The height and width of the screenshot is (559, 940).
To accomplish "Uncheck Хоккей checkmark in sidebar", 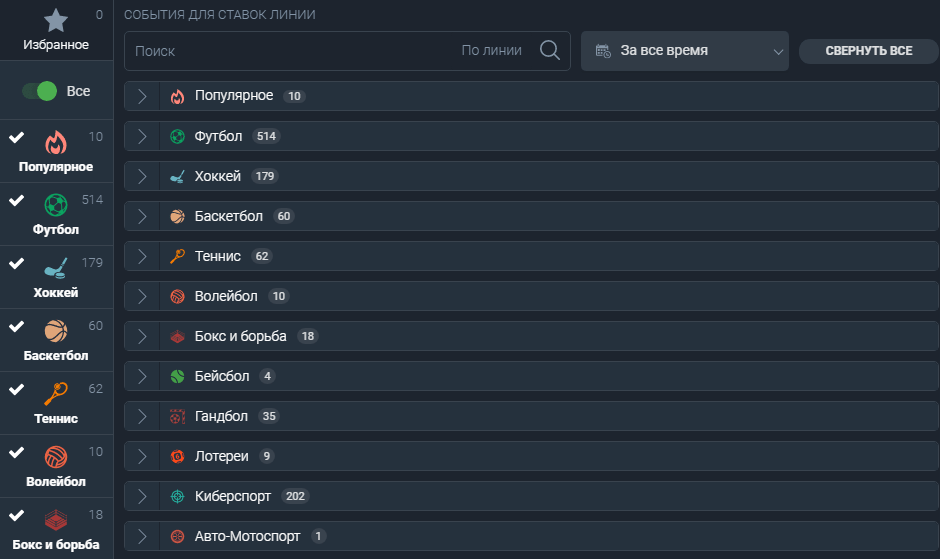I will coord(17,263).
